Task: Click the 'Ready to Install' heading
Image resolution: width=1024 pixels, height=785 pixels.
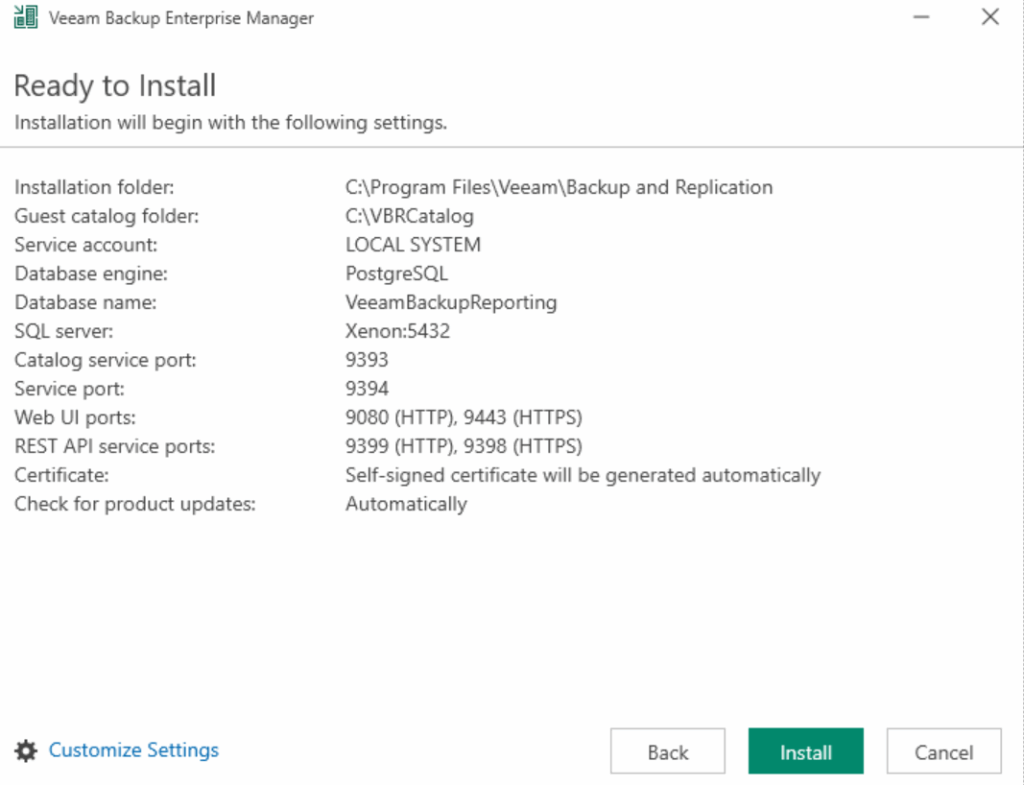Action: (x=115, y=86)
